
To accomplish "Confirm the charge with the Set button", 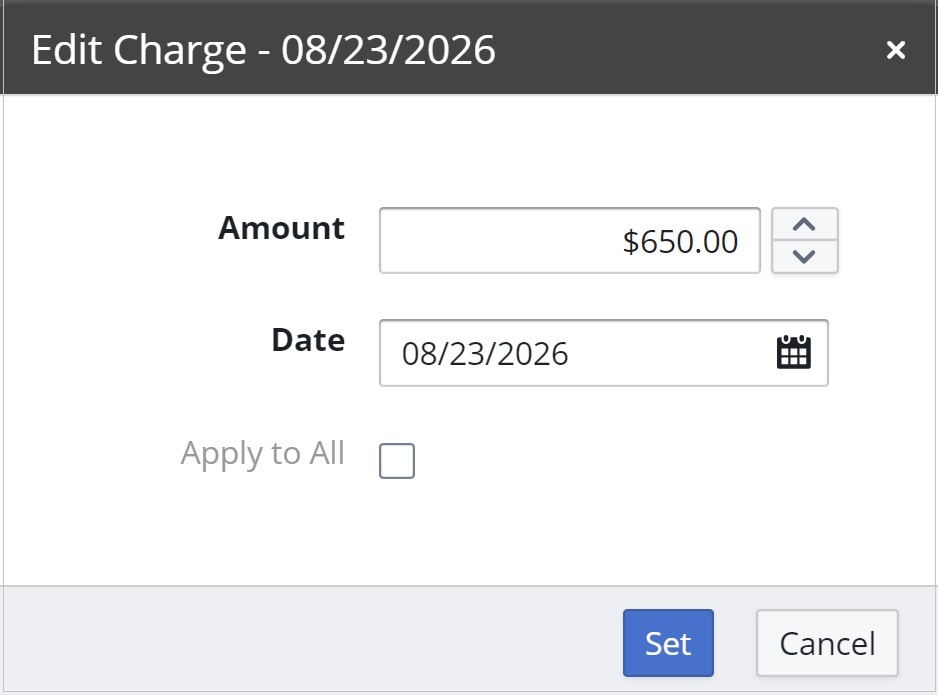I will point(668,643).
